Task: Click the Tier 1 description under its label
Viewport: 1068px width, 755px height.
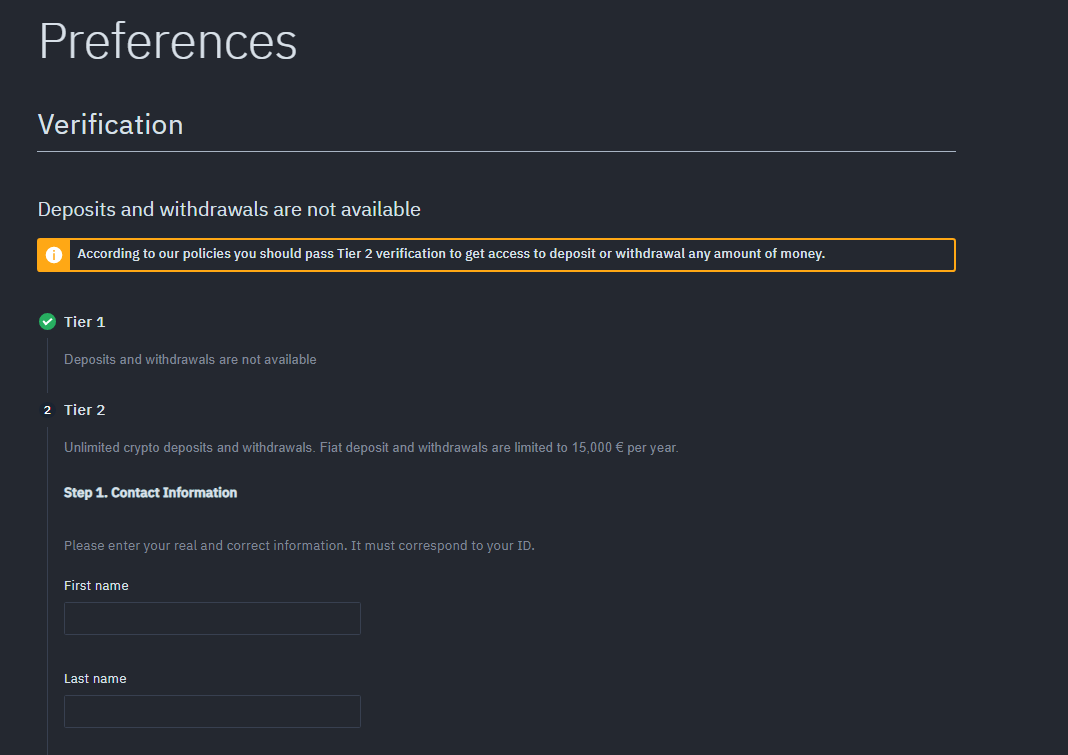Action: coord(190,360)
